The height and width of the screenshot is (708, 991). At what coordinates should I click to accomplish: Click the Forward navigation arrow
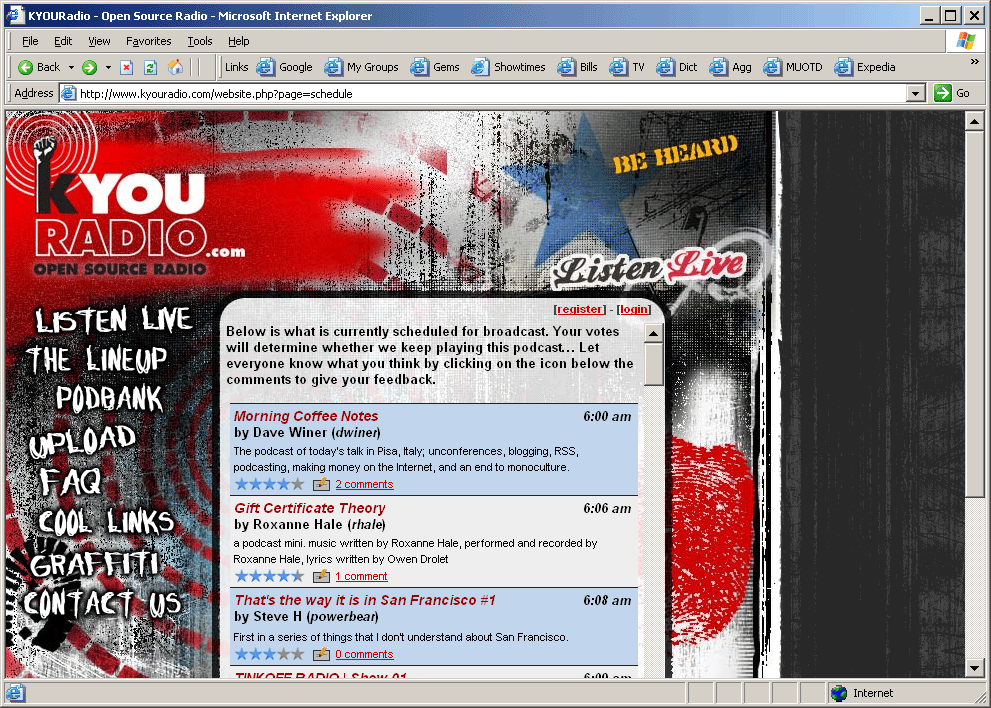click(90, 67)
